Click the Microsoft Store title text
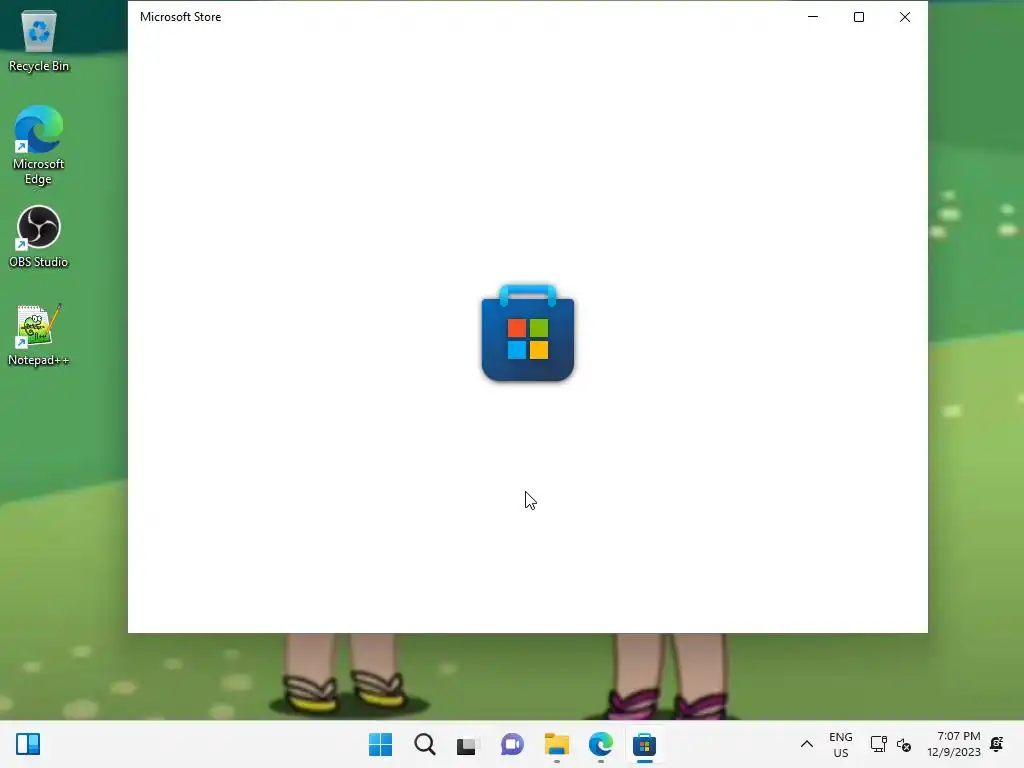1024x768 pixels. (180, 17)
